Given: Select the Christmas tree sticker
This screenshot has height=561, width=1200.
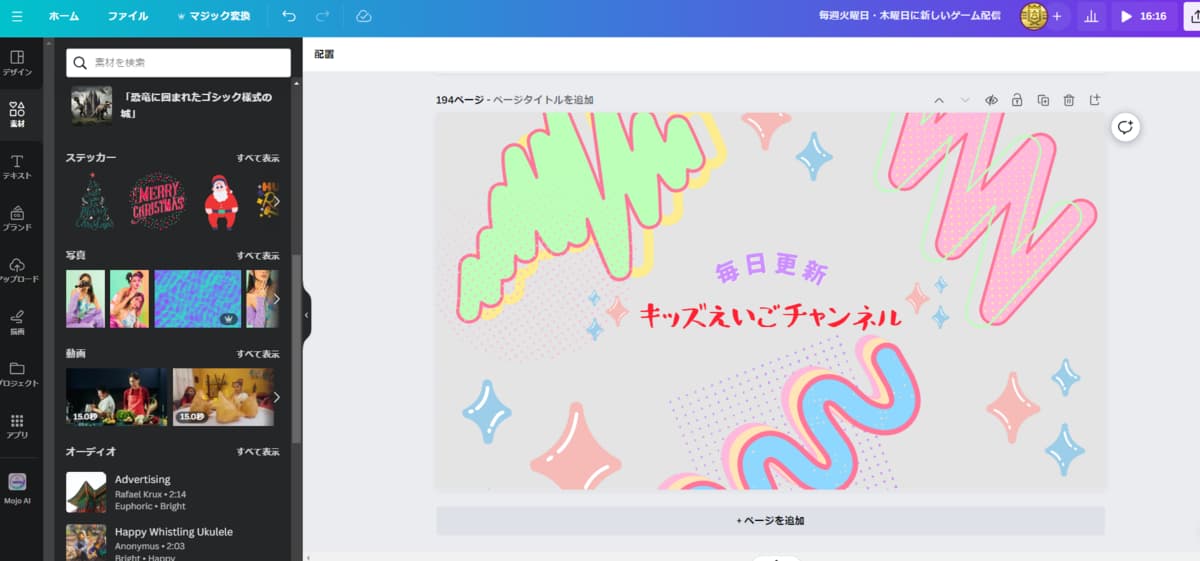Looking at the screenshot, I should coord(96,201).
